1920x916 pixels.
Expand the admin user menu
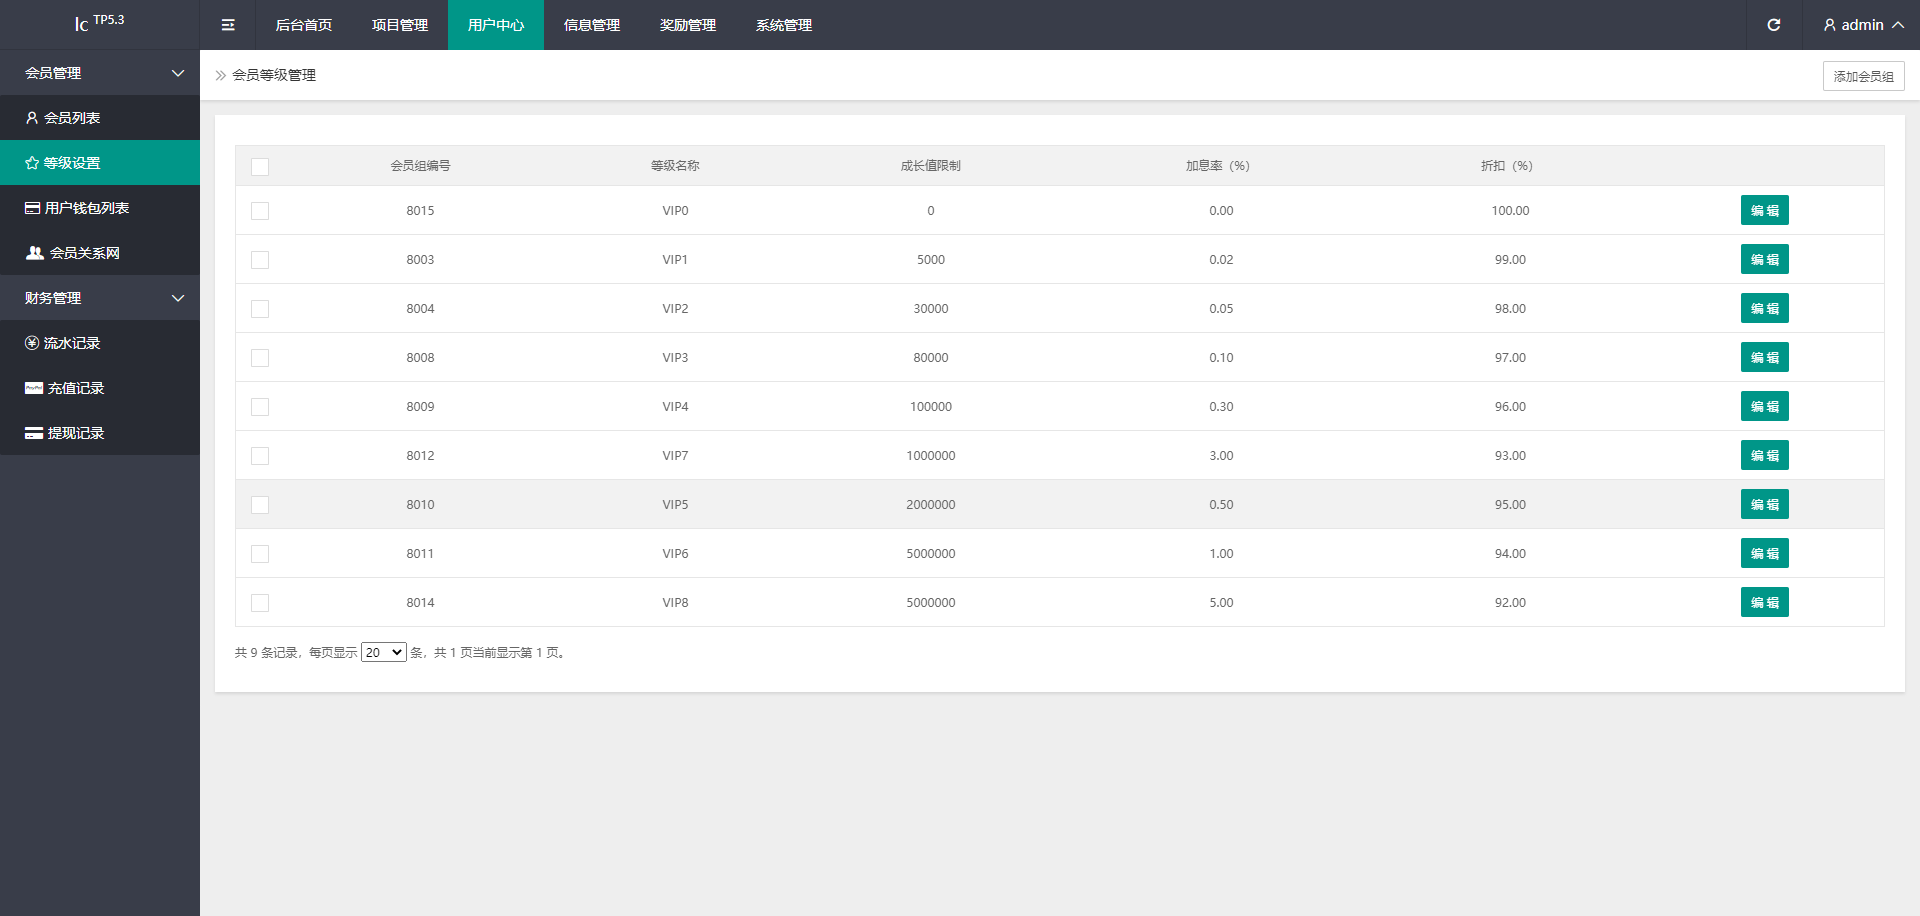click(1863, 25)
